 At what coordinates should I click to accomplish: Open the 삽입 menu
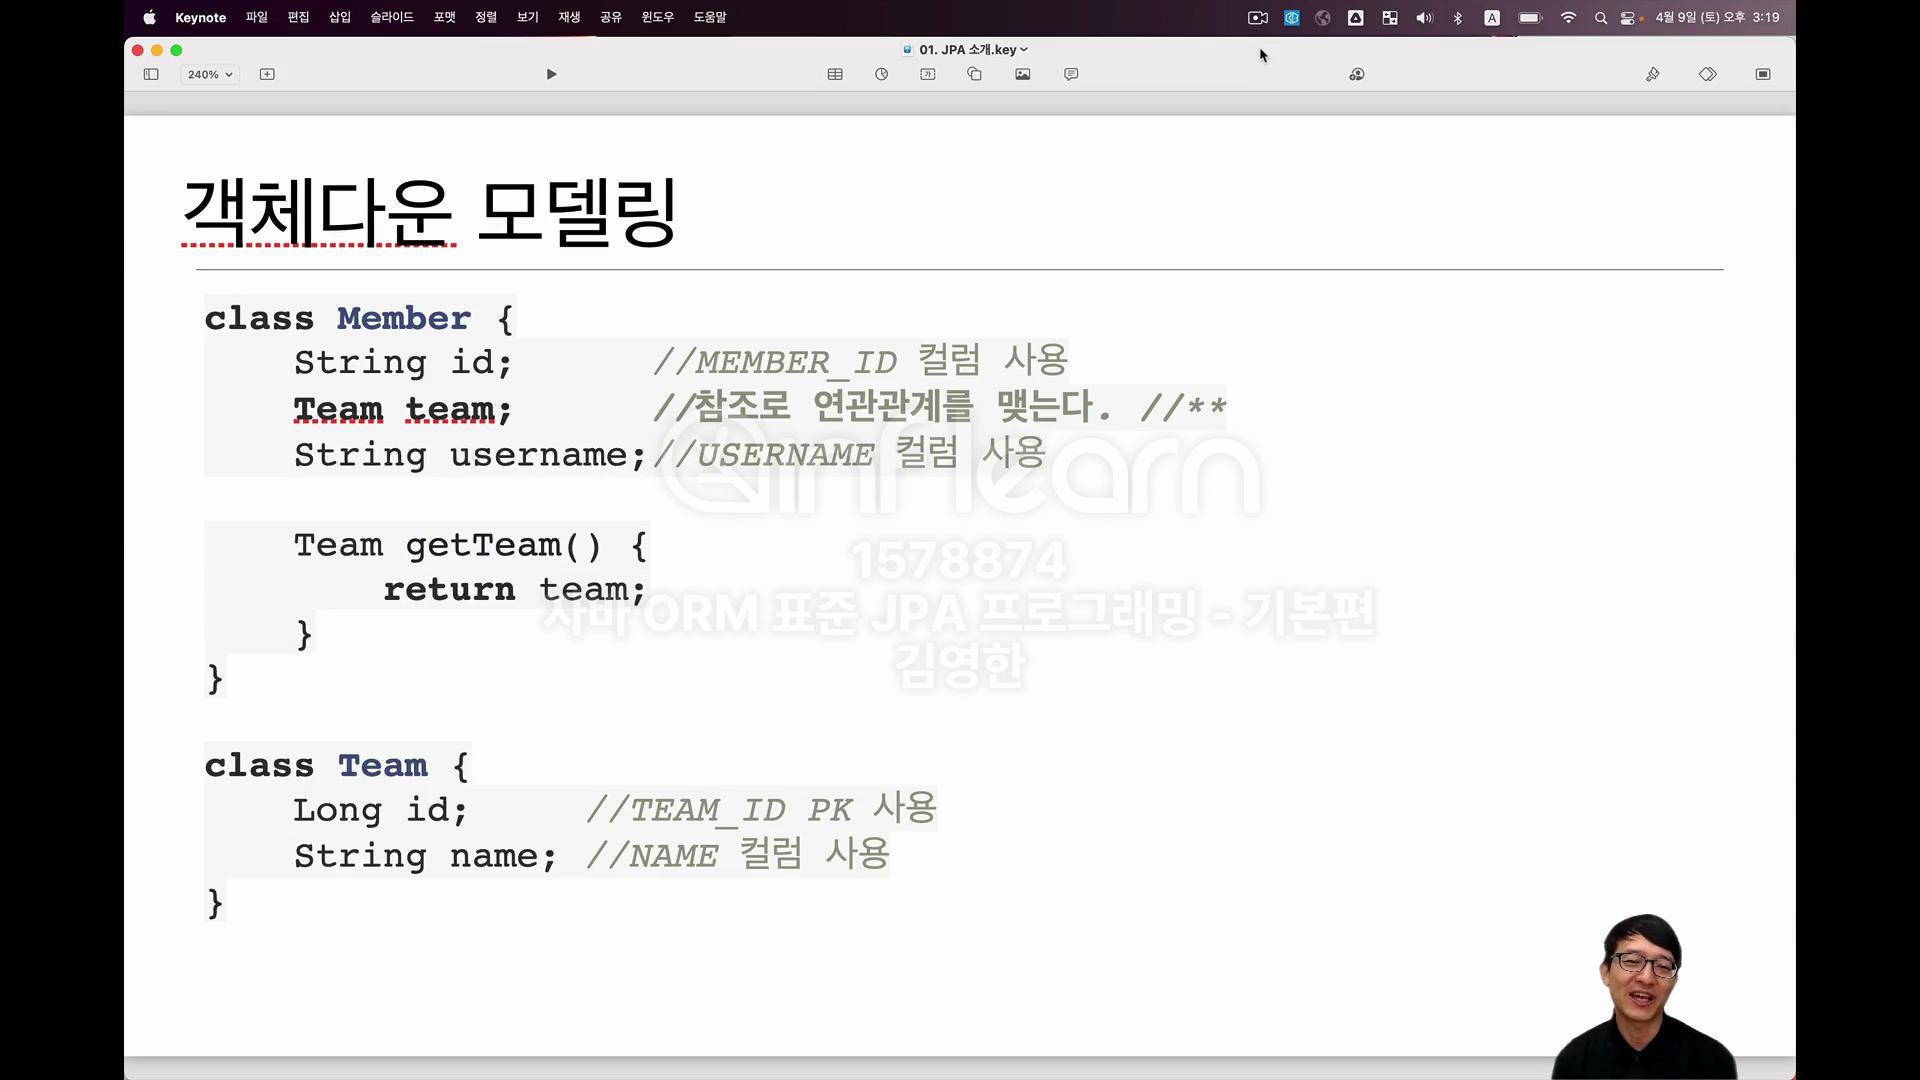pos(340,17)
